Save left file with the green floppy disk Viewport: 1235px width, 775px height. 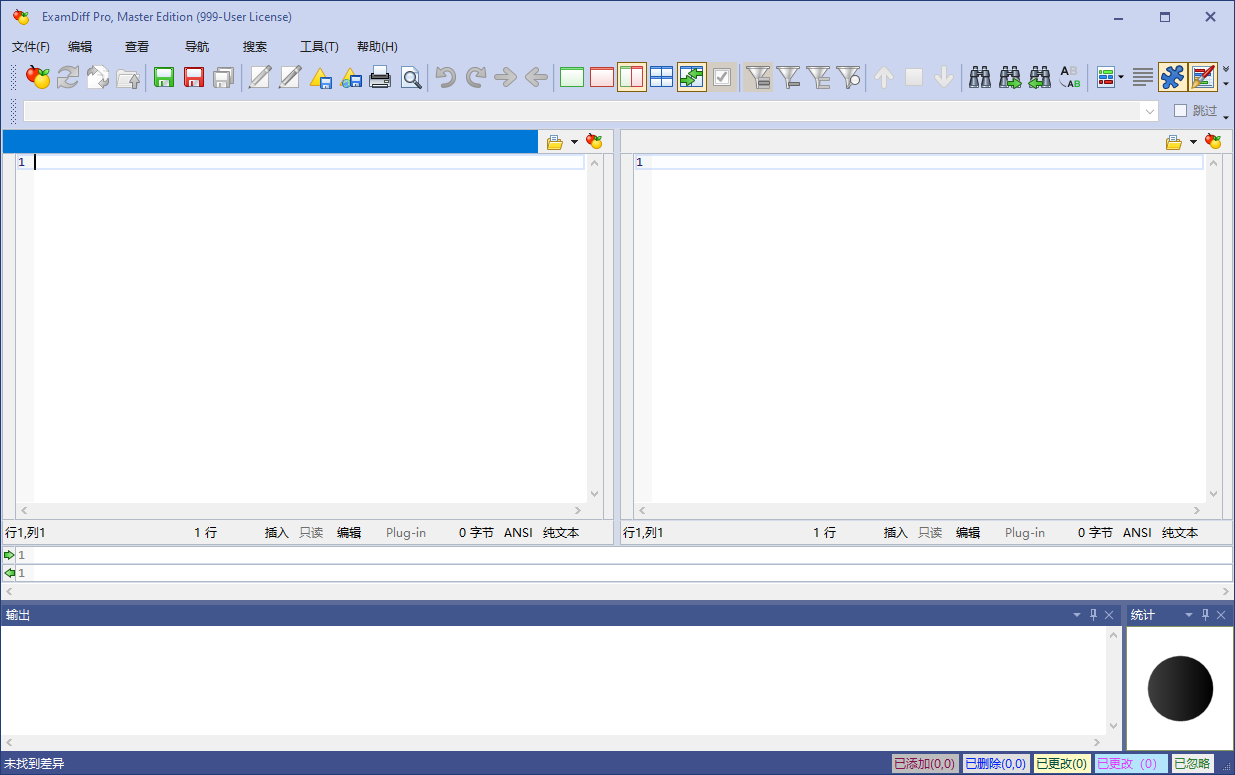coord(164,77)
